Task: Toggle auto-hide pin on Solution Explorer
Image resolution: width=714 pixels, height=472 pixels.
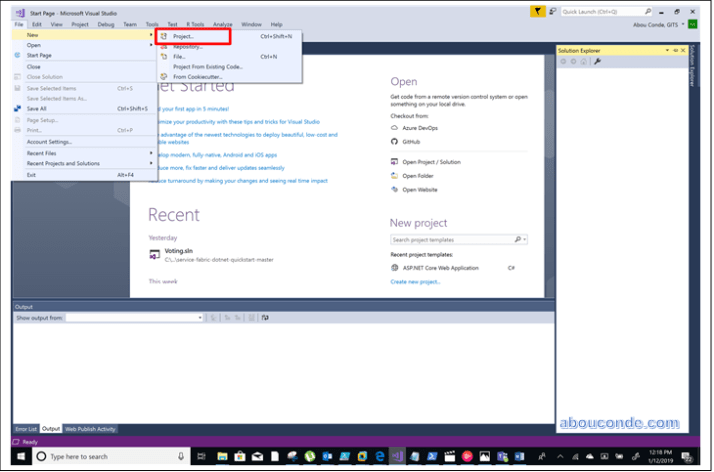Action: pos(675,49)
